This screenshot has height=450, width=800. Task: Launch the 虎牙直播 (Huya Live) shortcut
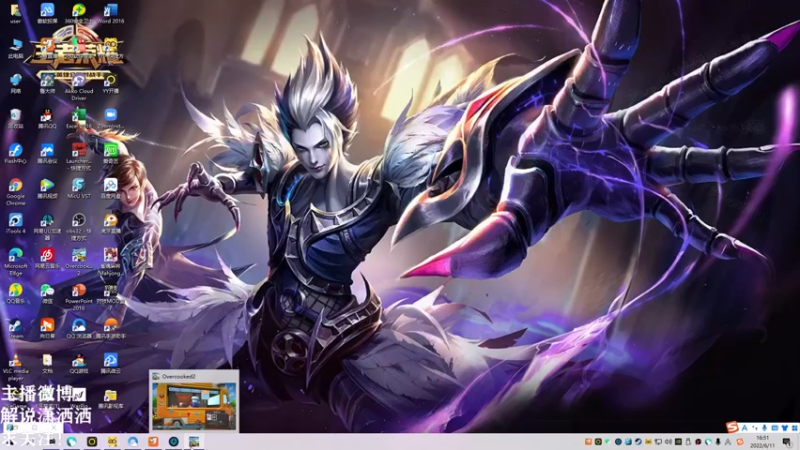tap(110, 223)
